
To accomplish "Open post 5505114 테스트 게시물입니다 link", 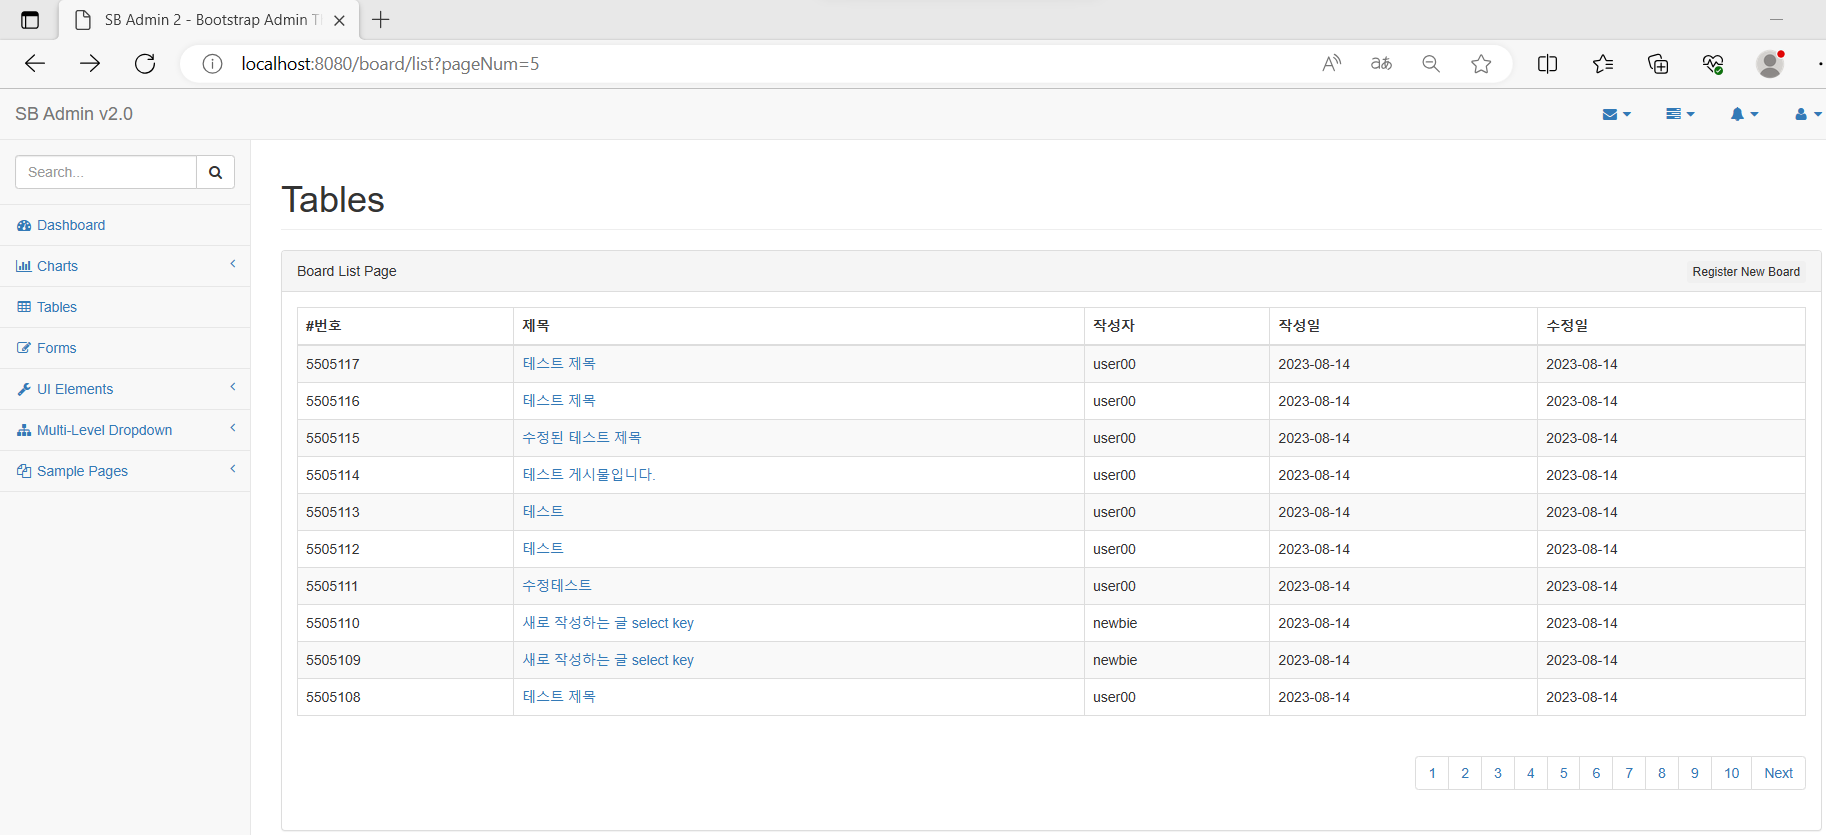I will (588, 475).
